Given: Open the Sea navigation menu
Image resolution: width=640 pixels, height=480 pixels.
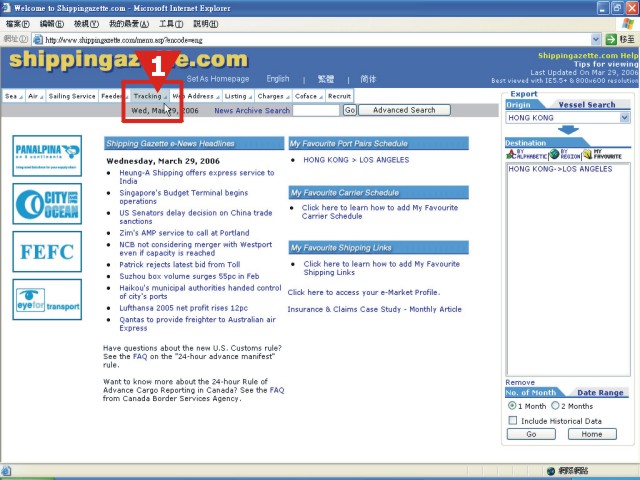Looking at the screenshot, I should click(x=13, y=96).
